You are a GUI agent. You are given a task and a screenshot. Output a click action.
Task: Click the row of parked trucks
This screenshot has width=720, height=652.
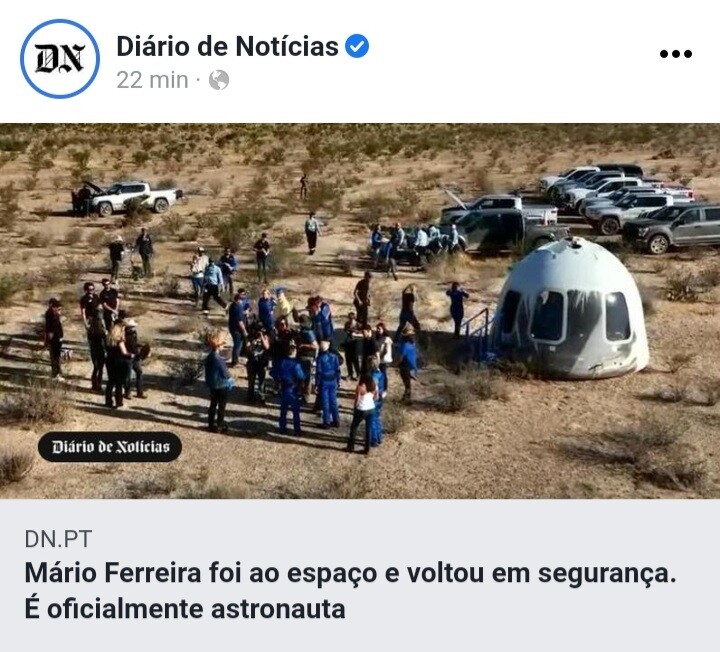click(615, 207)
